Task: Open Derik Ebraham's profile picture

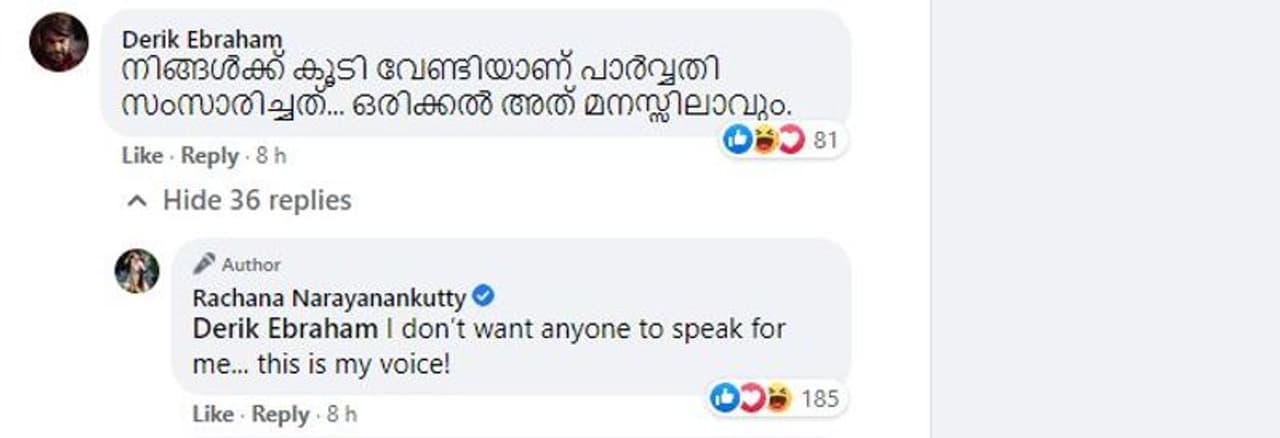Action: [x=58, y=42]
